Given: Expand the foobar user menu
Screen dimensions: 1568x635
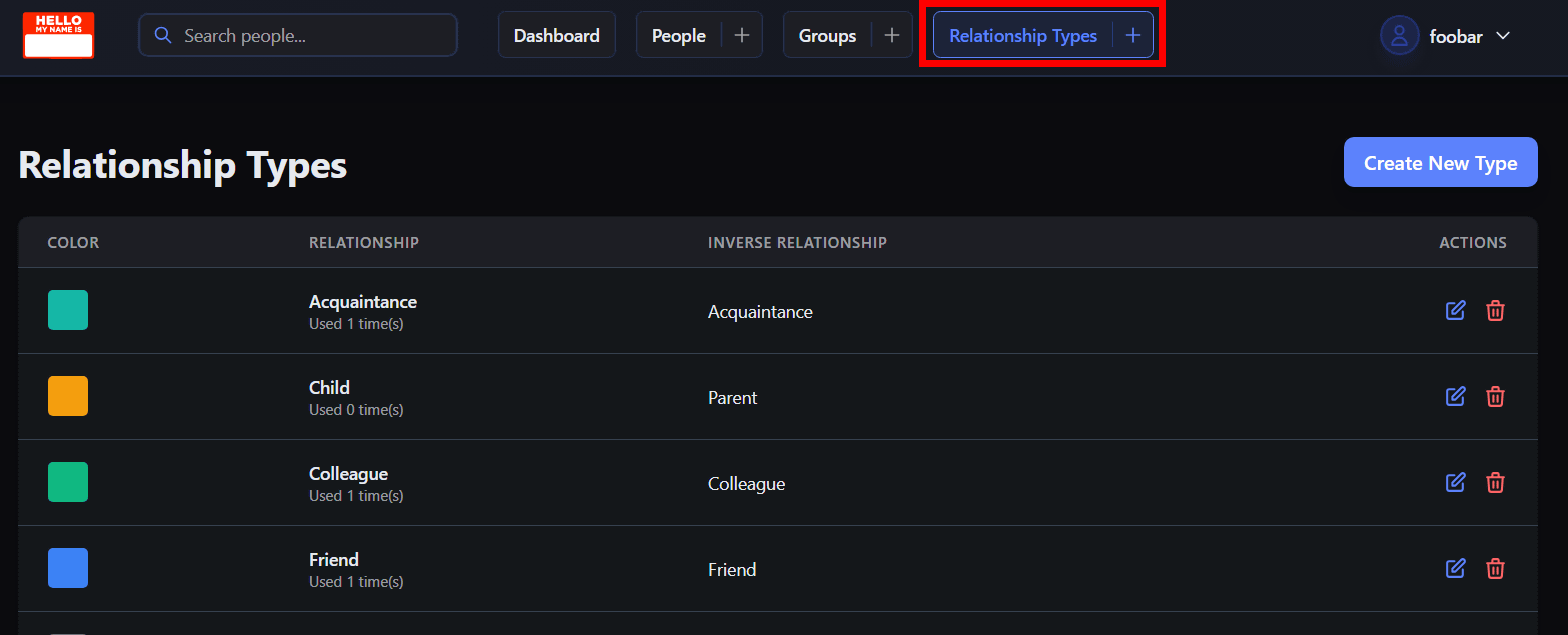Looking at the screenshot, I should [1501, 36].
